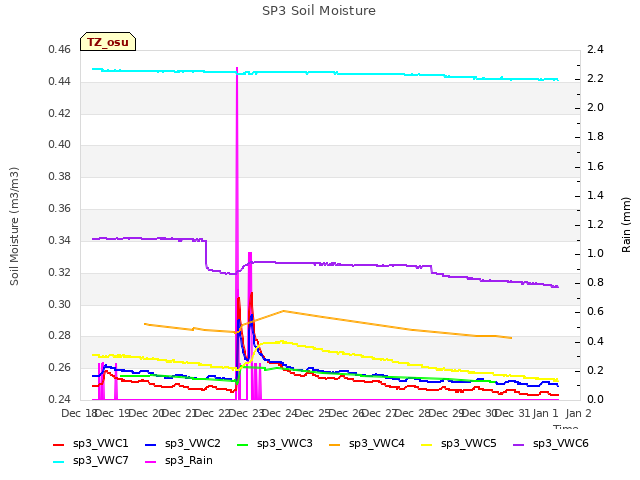
Task: Click the sp3_VWC5 yellow legend swatch
Action: pyautogui.click(x=427, y=444)
